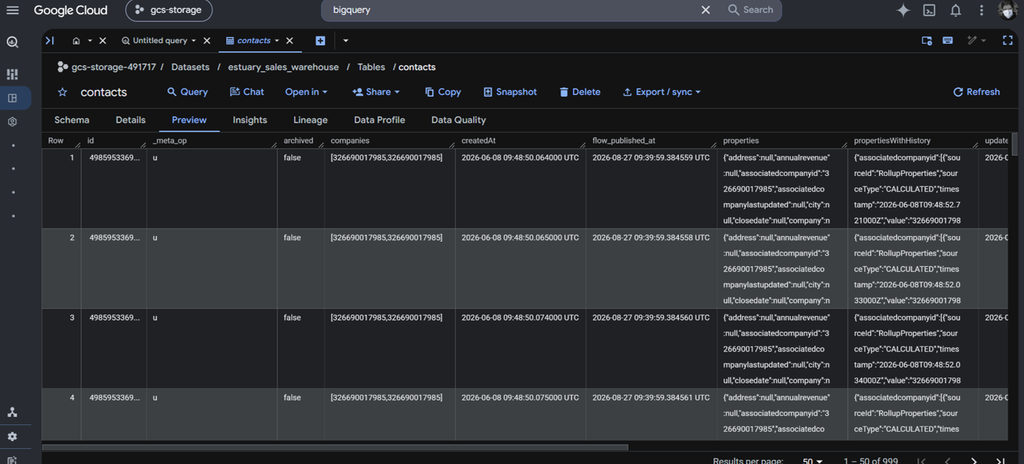This screenshot has width=1024, height=464.
Task: Close the home tab
Action: pyautogui.click(x=103, y=41)
